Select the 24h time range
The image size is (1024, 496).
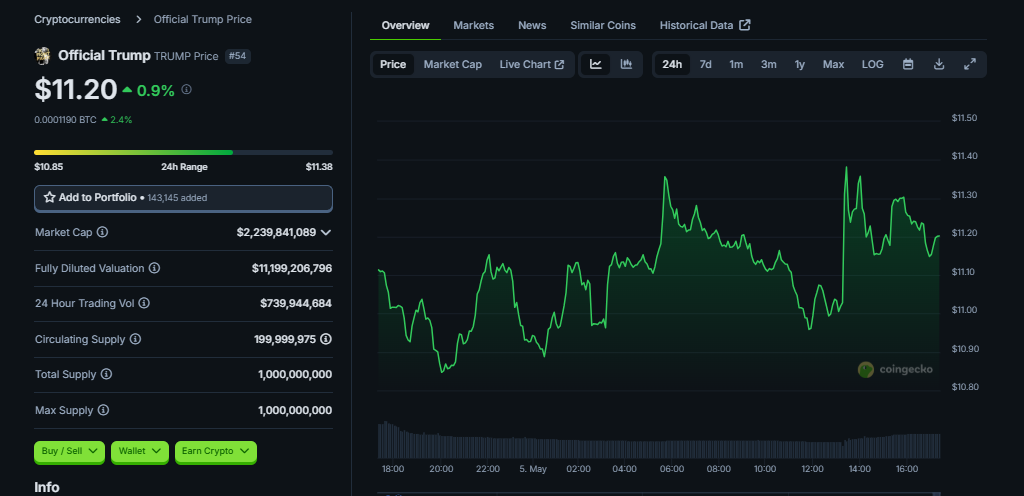672,64
